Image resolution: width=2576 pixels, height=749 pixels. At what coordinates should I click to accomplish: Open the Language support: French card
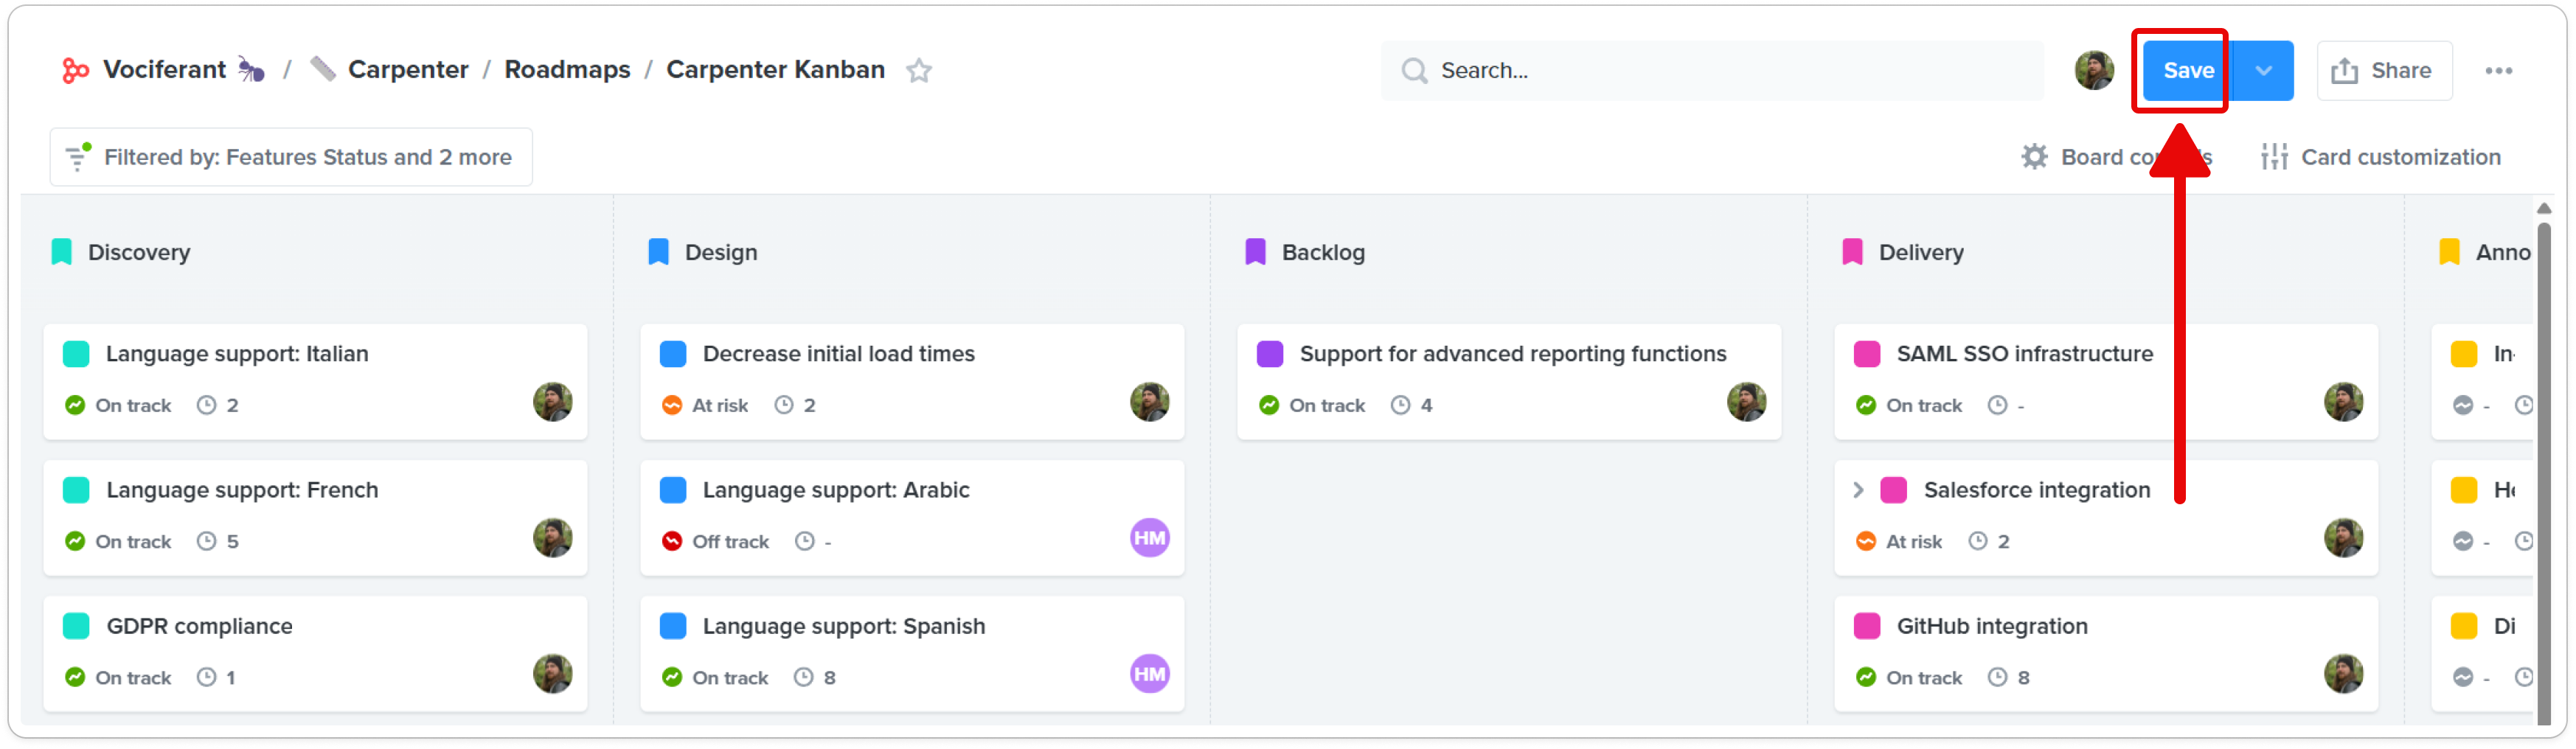[x=315, y=517]
